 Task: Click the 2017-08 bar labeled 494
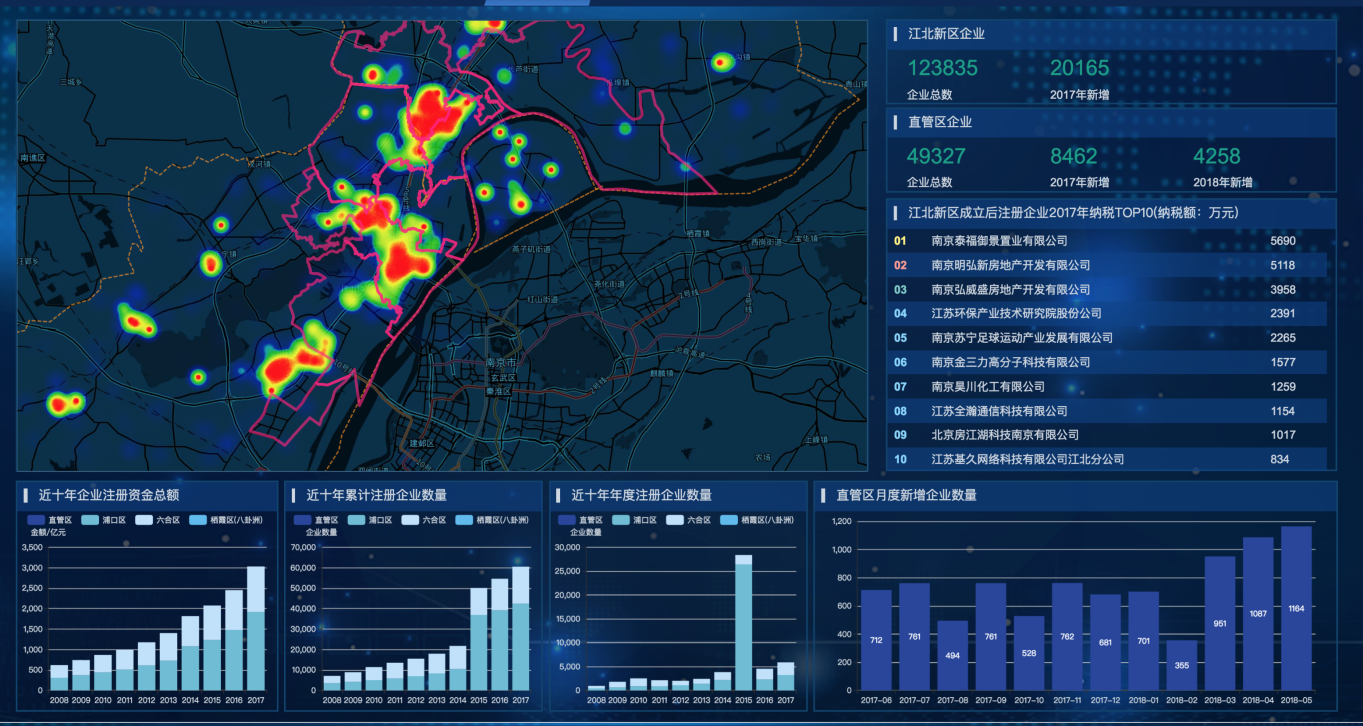click(953, 655)
